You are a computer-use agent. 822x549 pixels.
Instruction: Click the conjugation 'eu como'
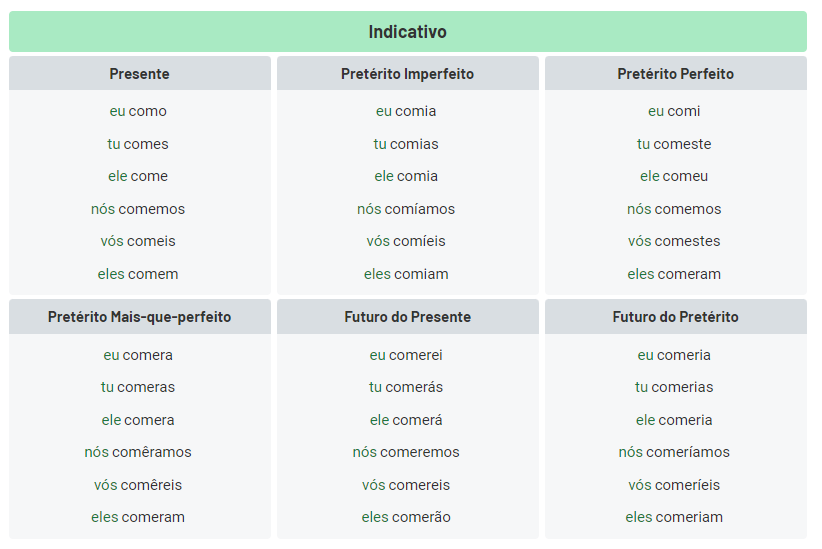(x=138, y=111)
